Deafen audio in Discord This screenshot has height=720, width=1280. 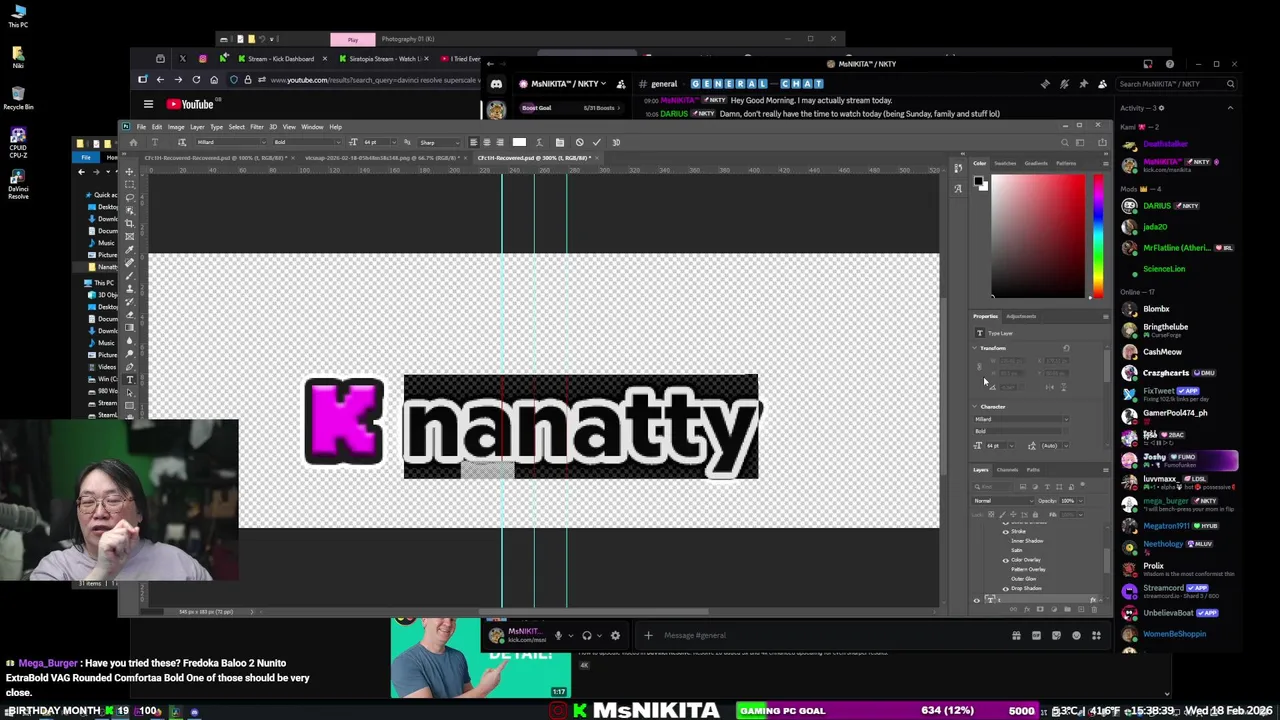(587, 635)
